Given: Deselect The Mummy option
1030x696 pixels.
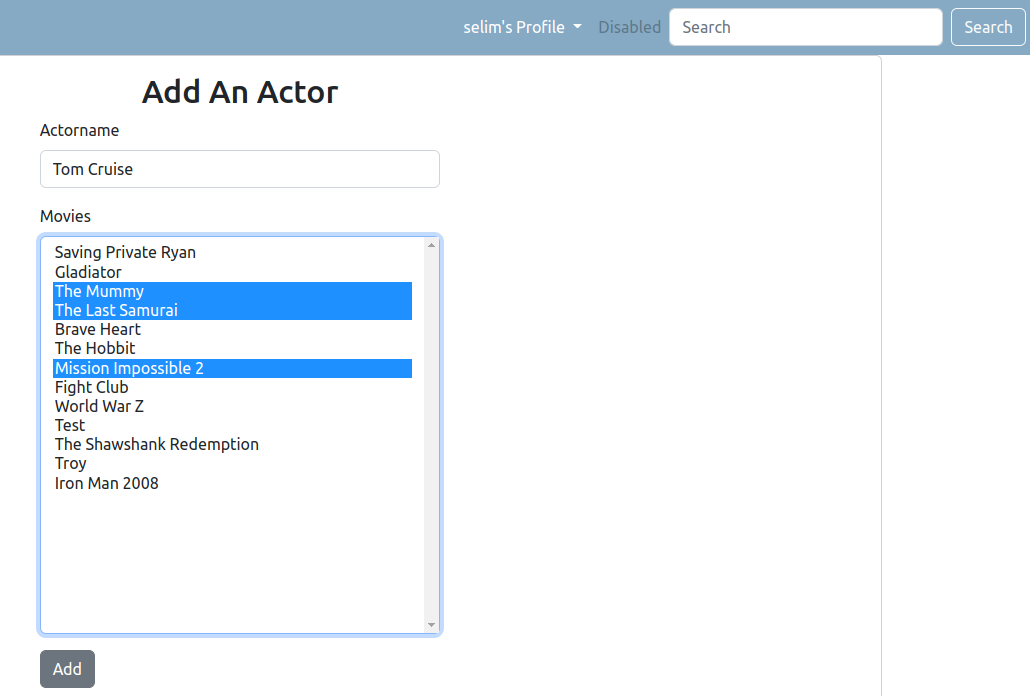Looking at the screenshot, I should tap(233, 292).
